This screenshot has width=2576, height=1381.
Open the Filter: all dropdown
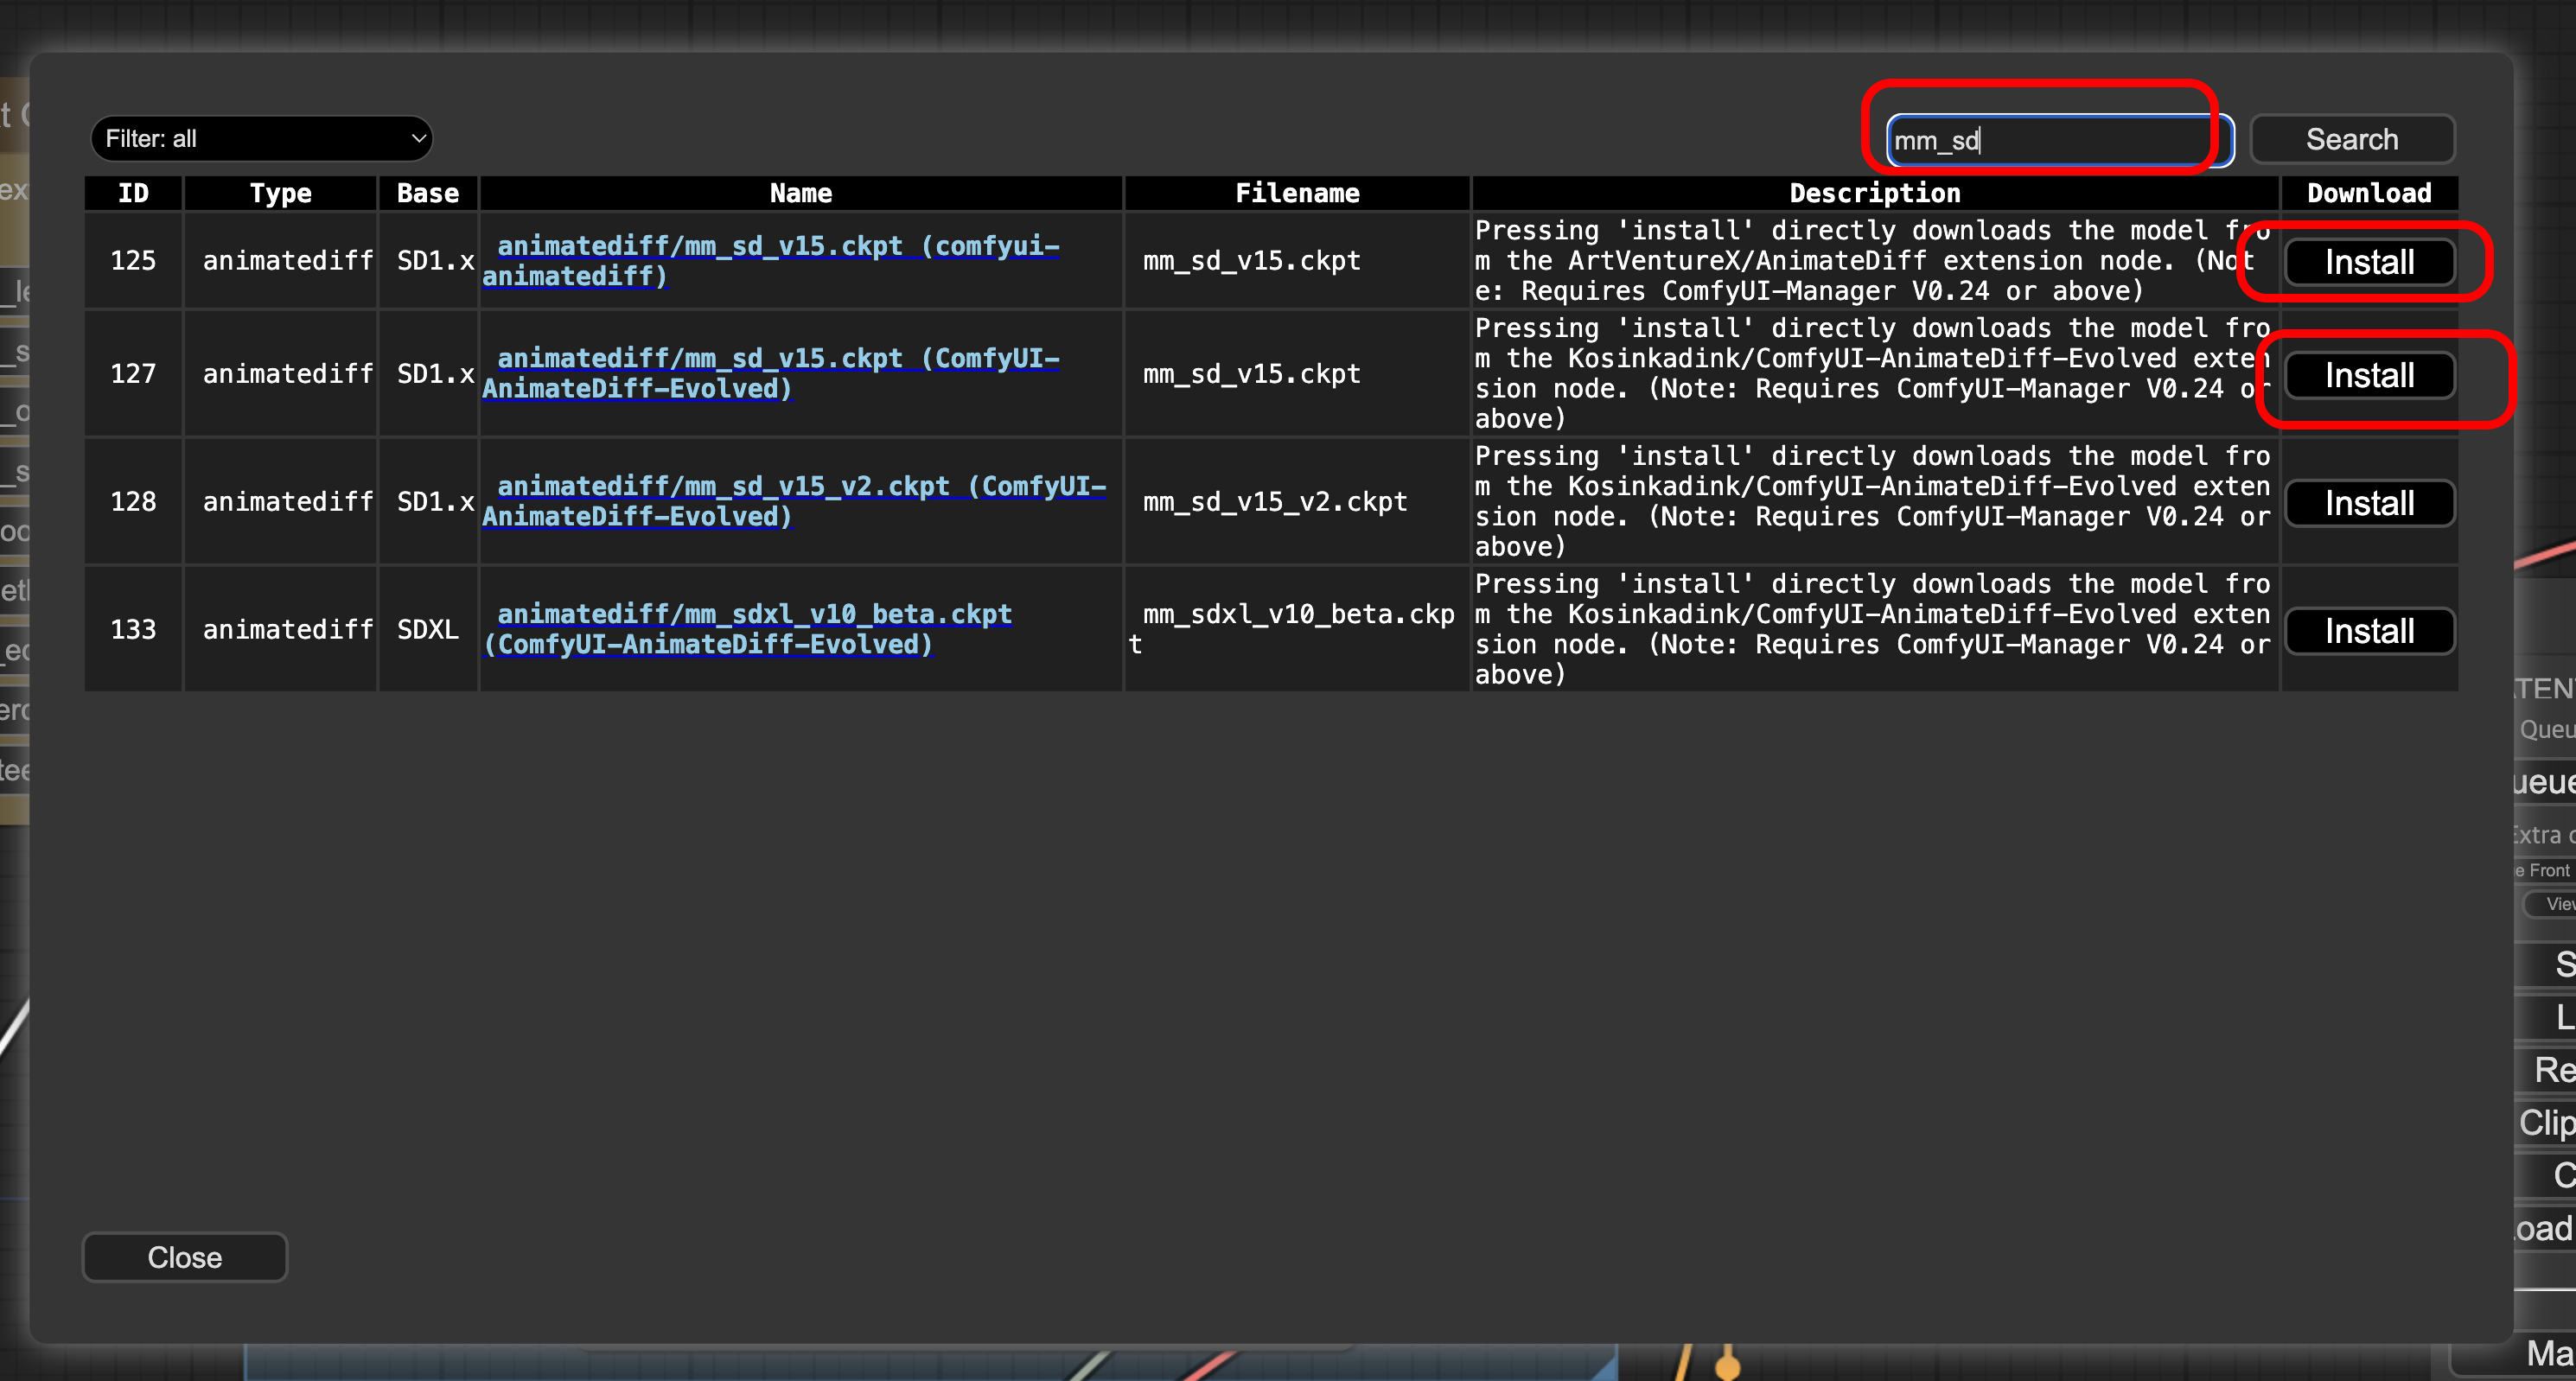(x=261, y=139)
